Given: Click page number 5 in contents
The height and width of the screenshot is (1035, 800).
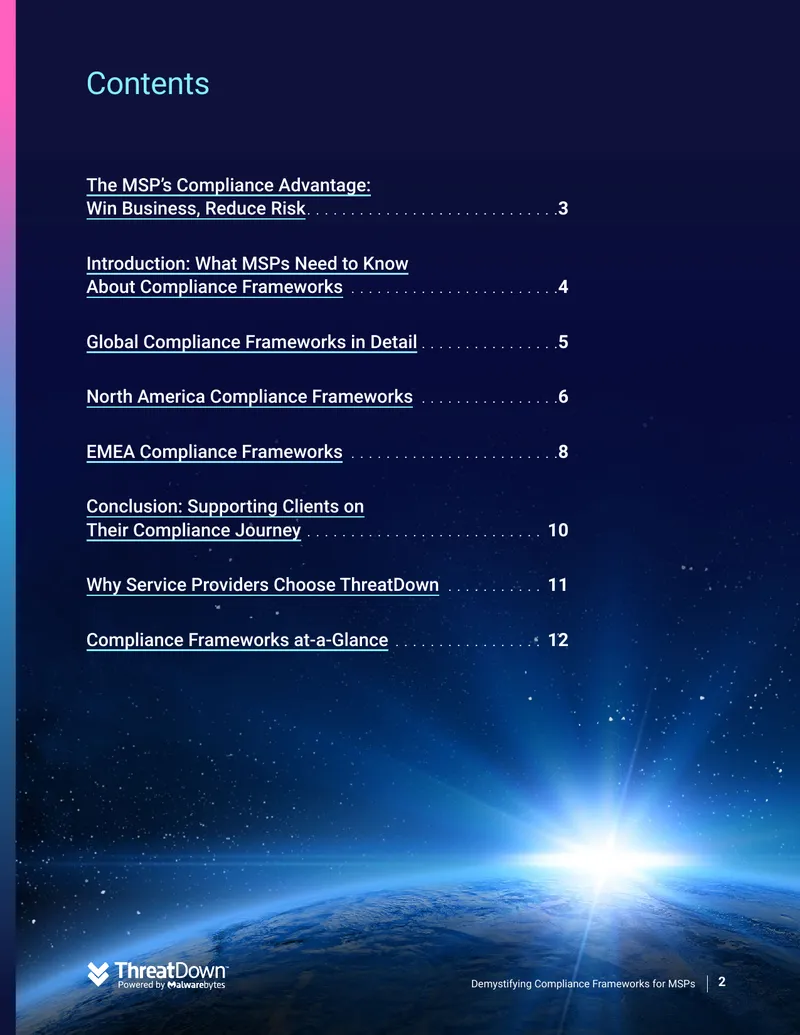Looking at the screenshot, I should [563, 342].
